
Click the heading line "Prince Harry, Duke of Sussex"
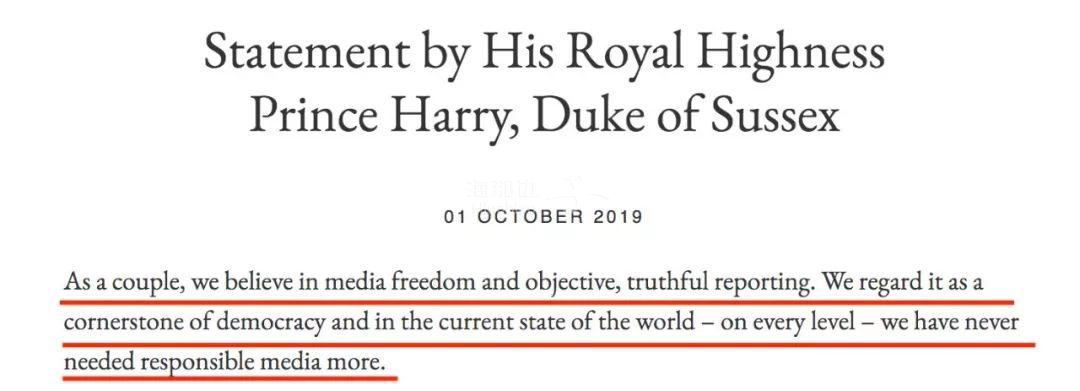pyautogui.click(x=544, y=116)
